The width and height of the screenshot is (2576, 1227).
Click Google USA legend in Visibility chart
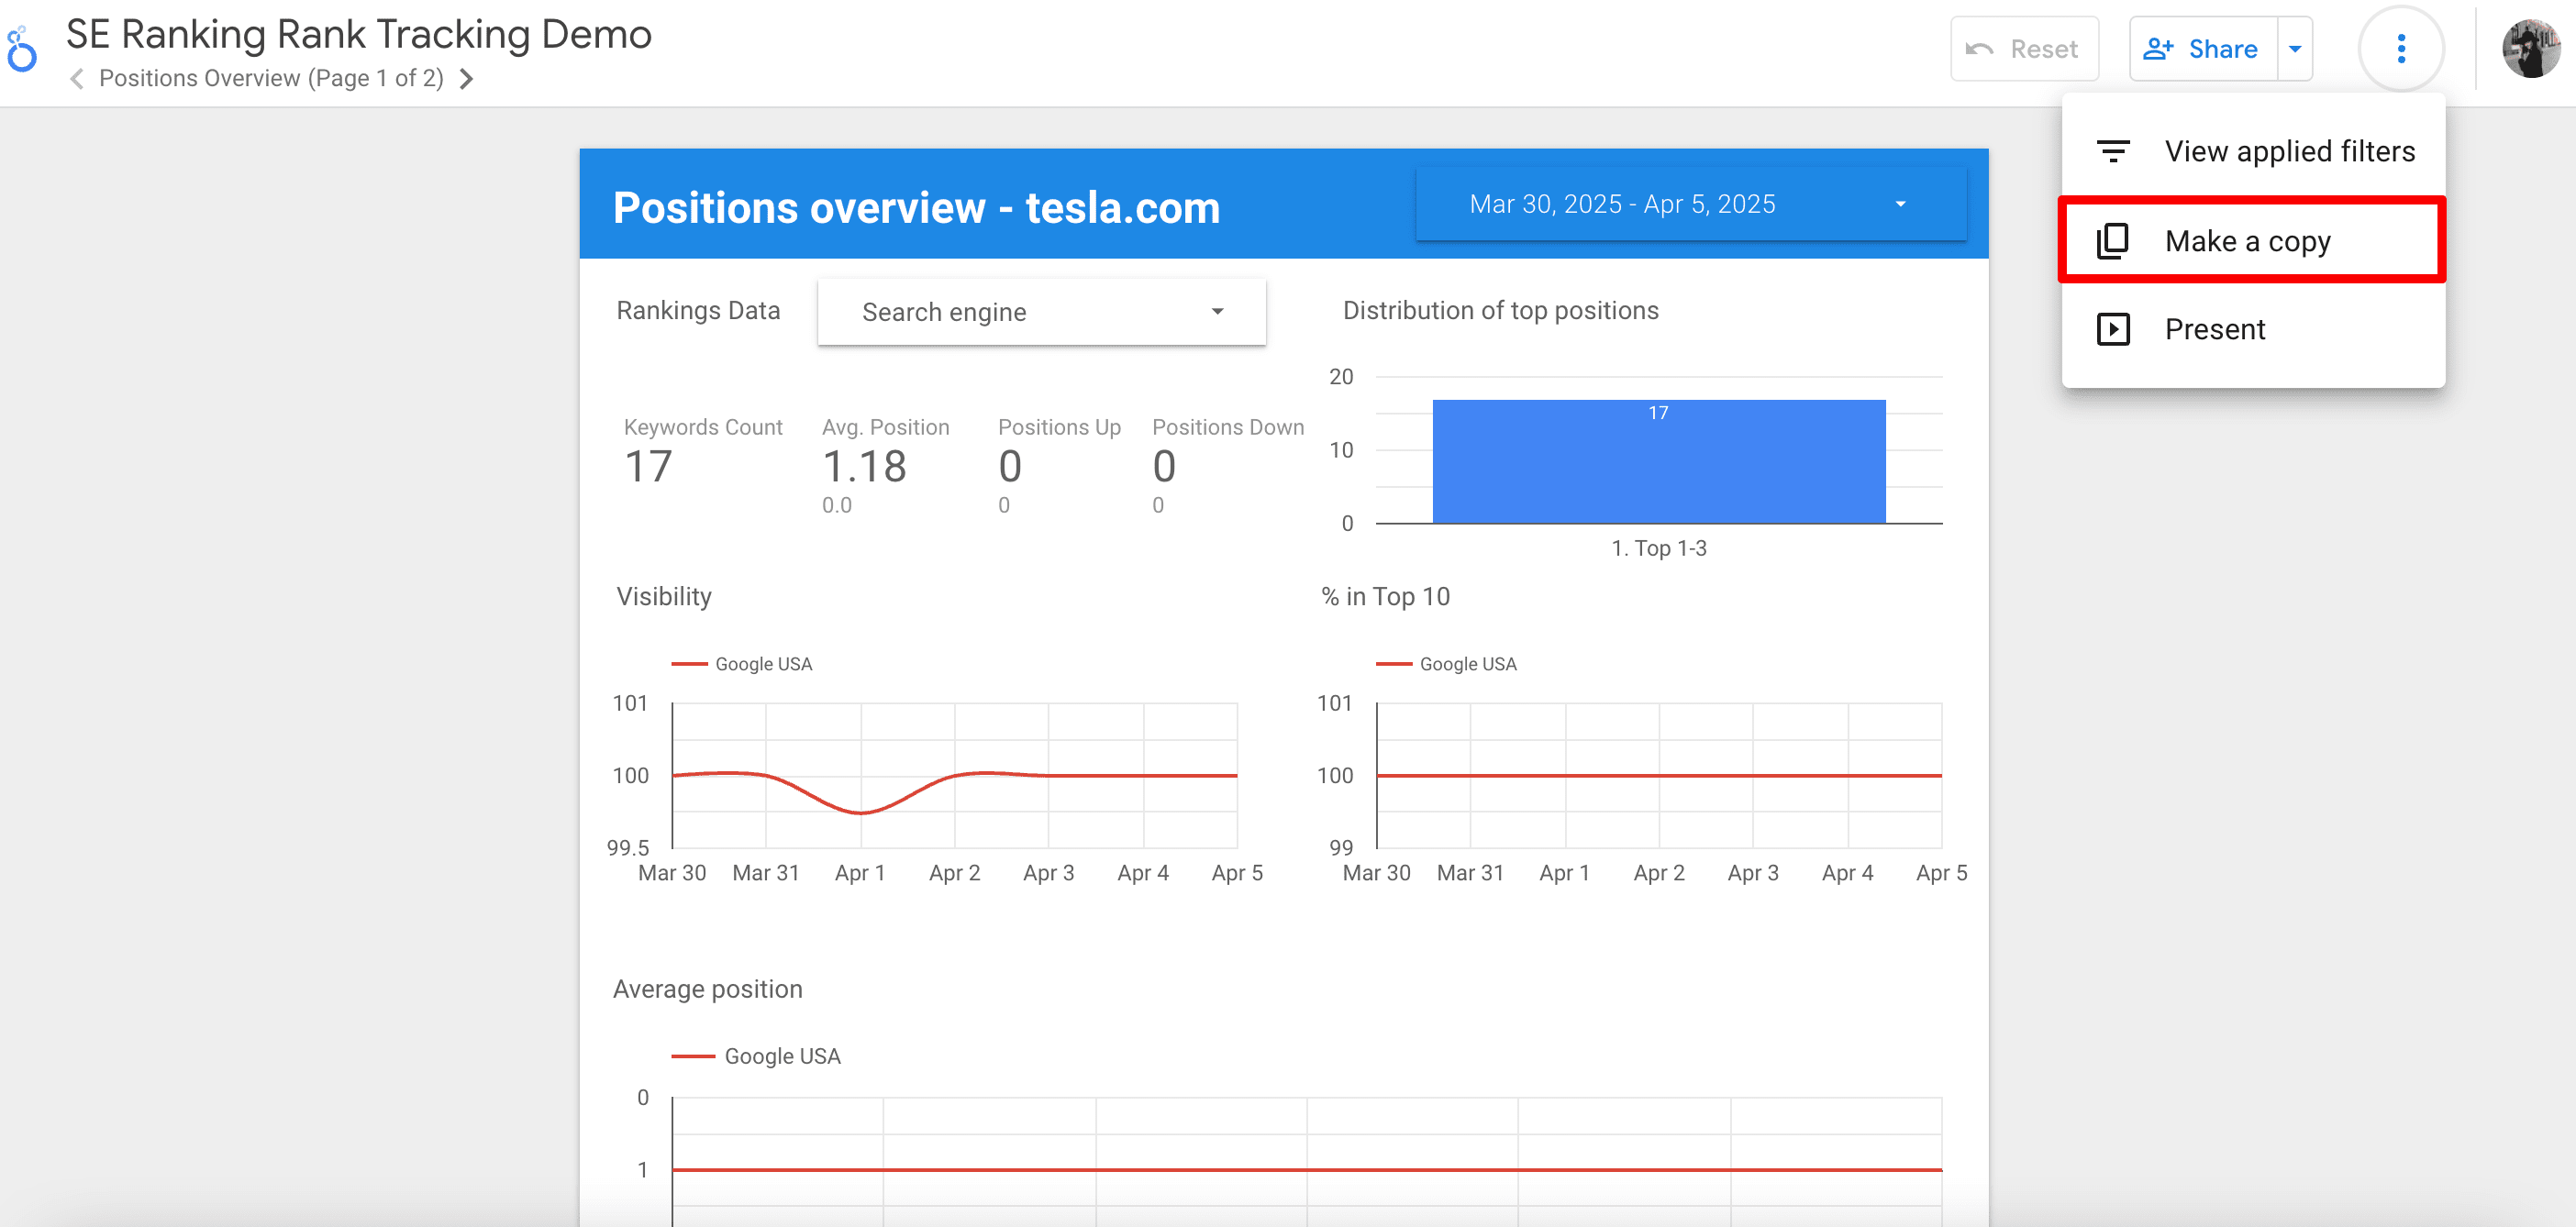click(741, 664)
